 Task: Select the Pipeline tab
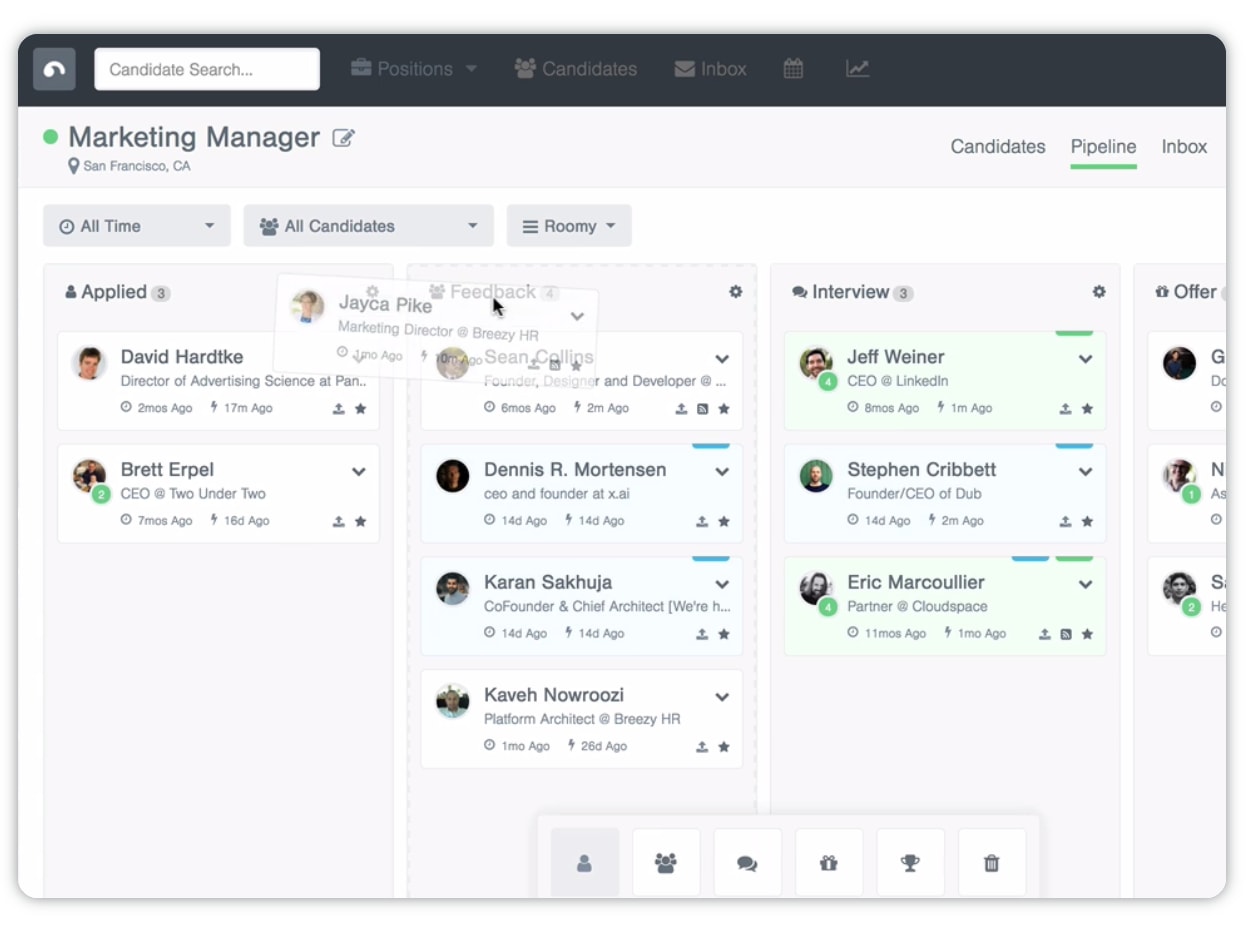1103,147
